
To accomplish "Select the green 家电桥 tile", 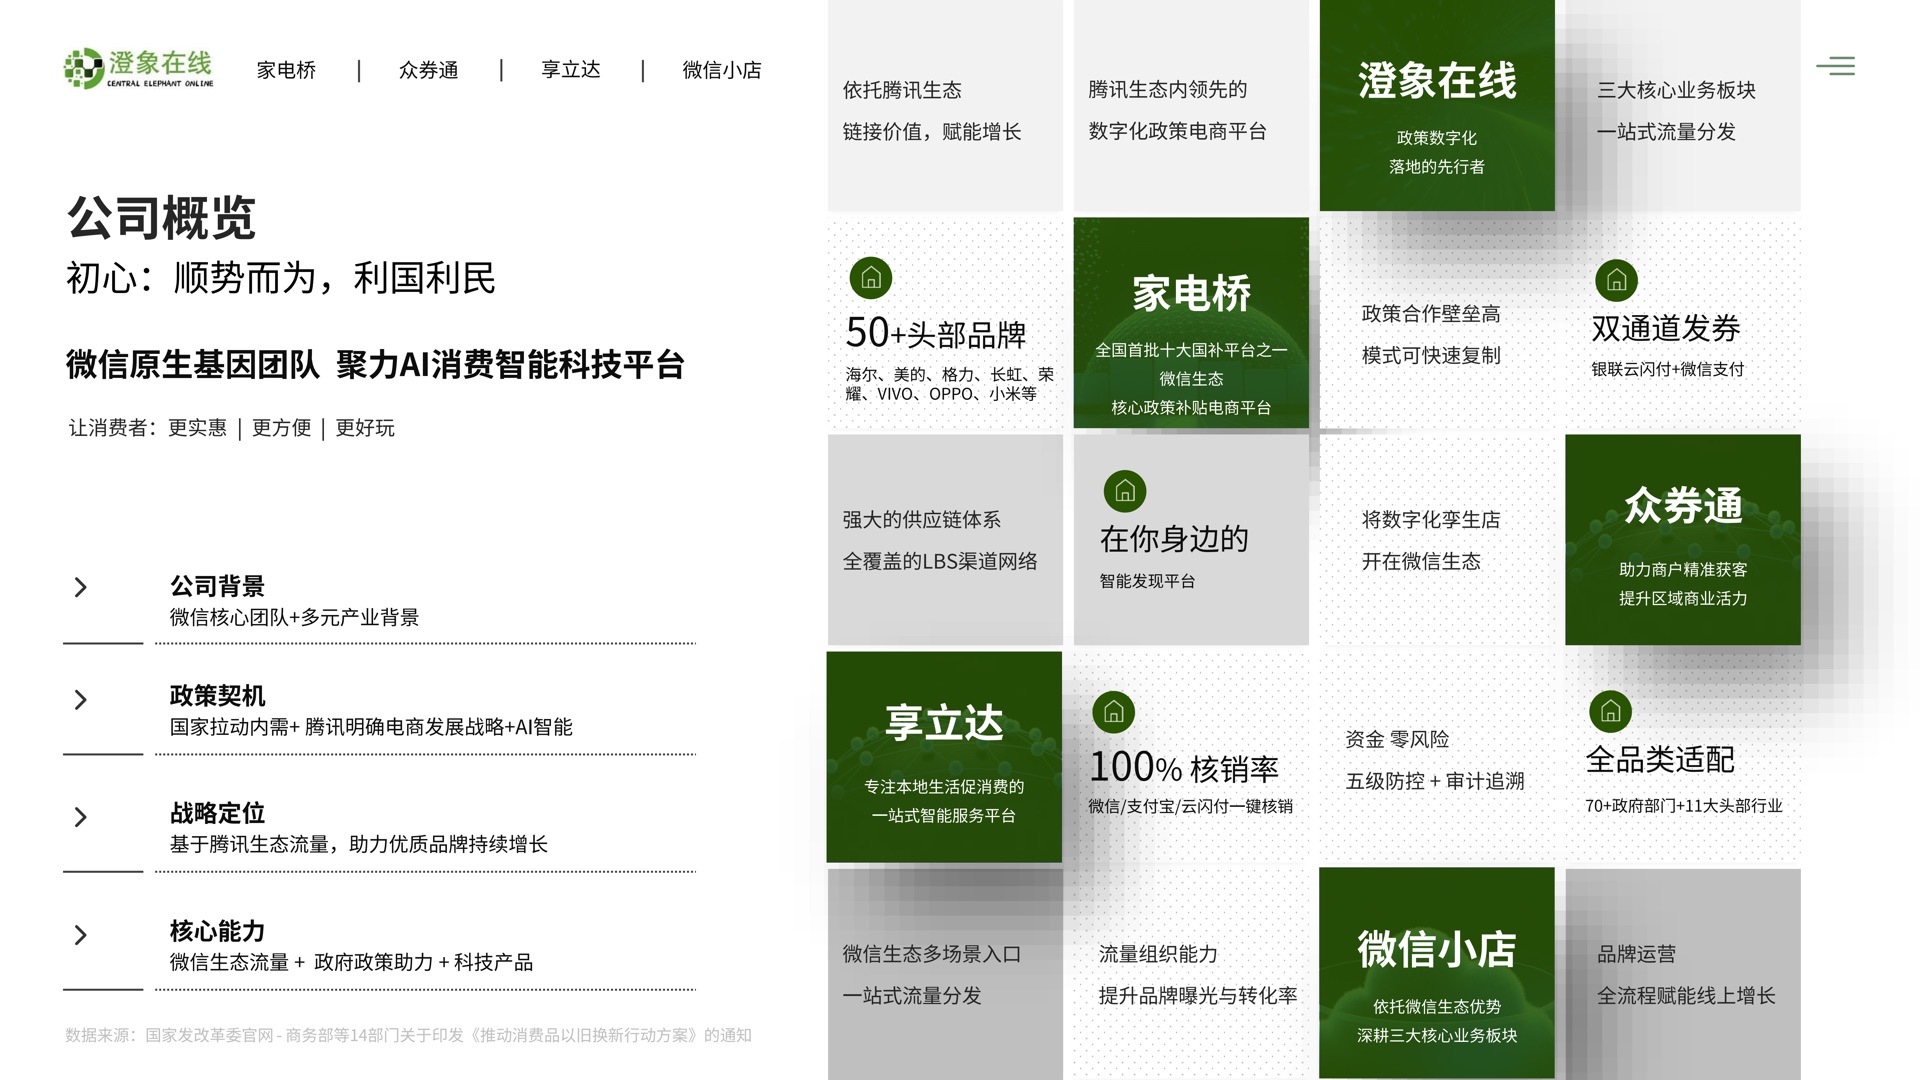I will click(x=1191, y=323).
